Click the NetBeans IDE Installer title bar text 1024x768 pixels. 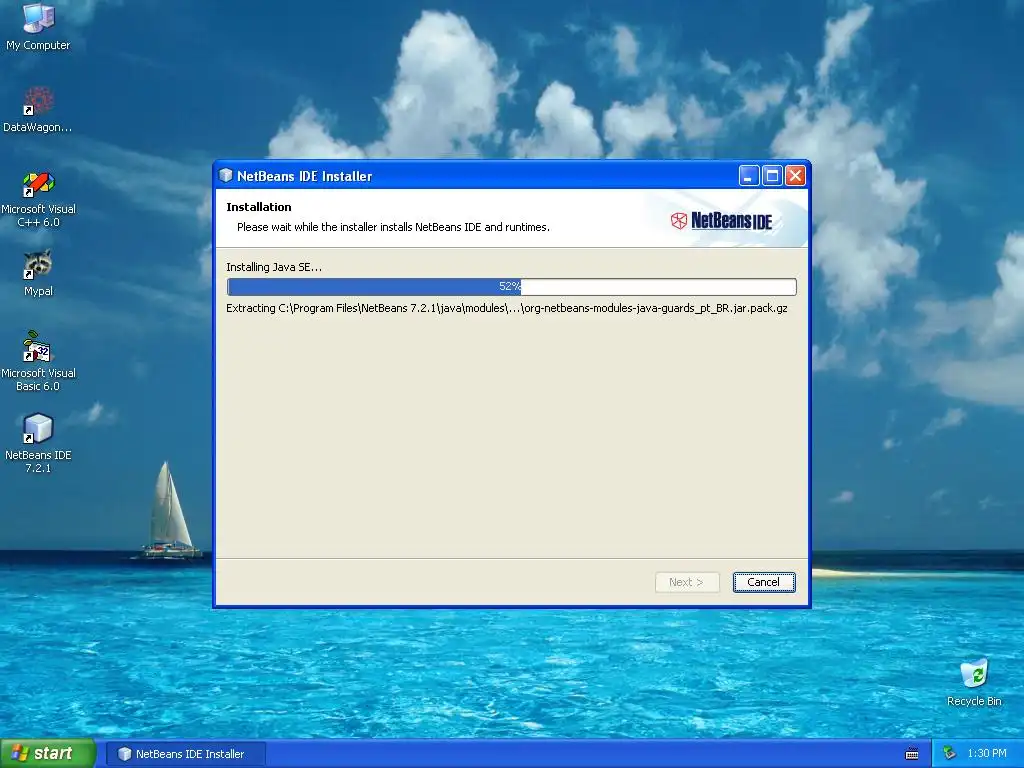point(304,176)
